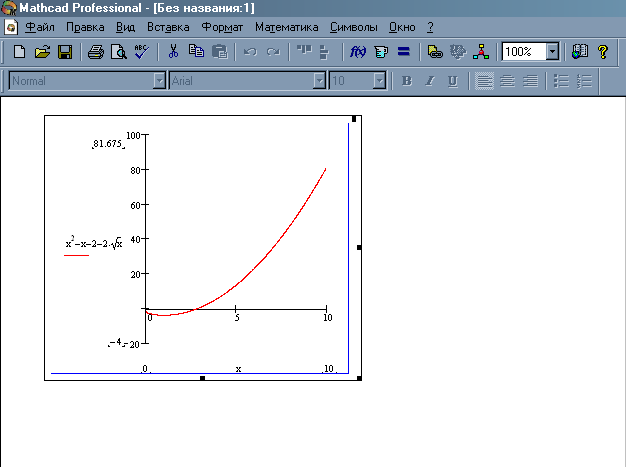The width and height of the screenshot is (626, 467).
Task: Click the x-axis variable placeholder x
Action: [238, 369]
